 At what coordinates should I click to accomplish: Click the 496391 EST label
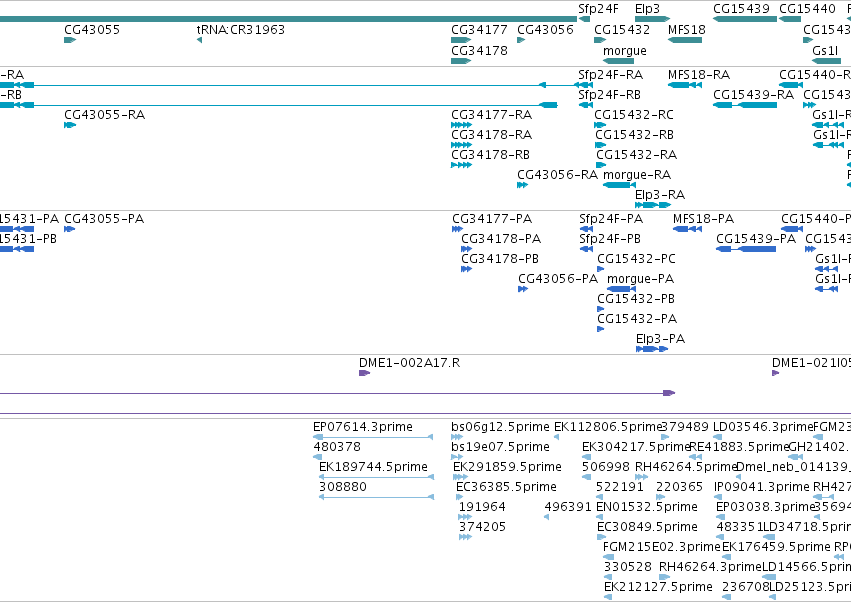click(568, 507)
